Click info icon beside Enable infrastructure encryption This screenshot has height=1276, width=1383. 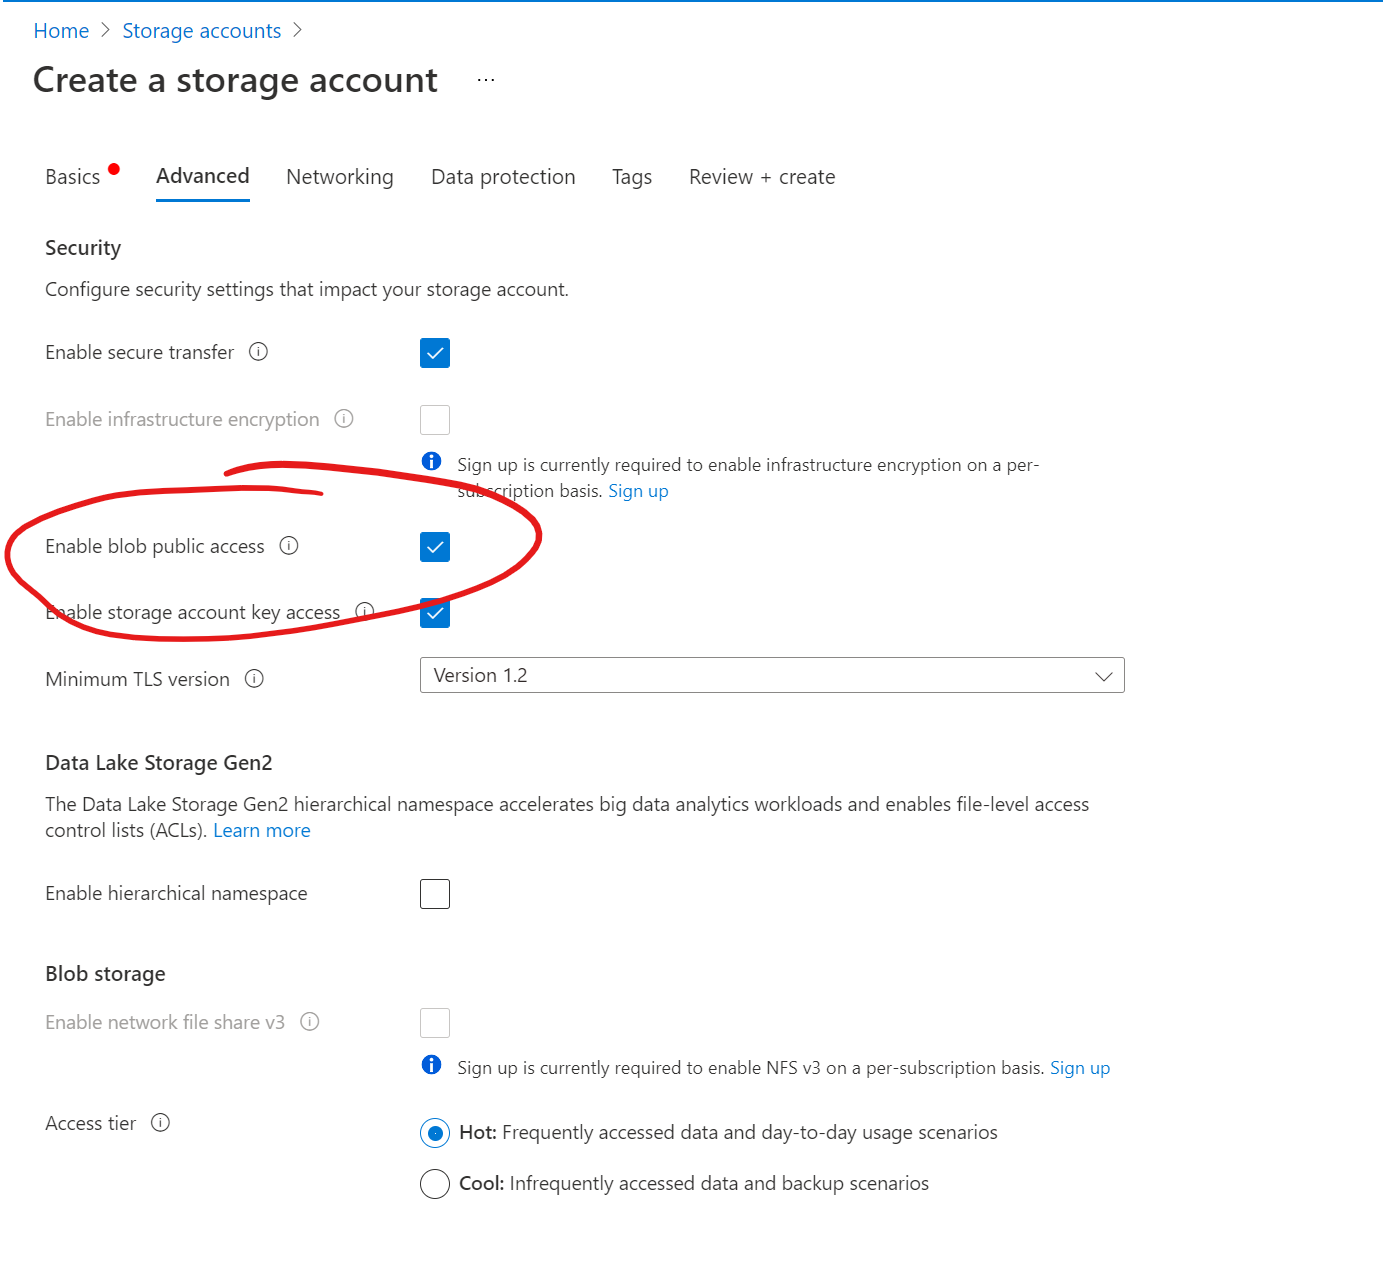(344, 419)
